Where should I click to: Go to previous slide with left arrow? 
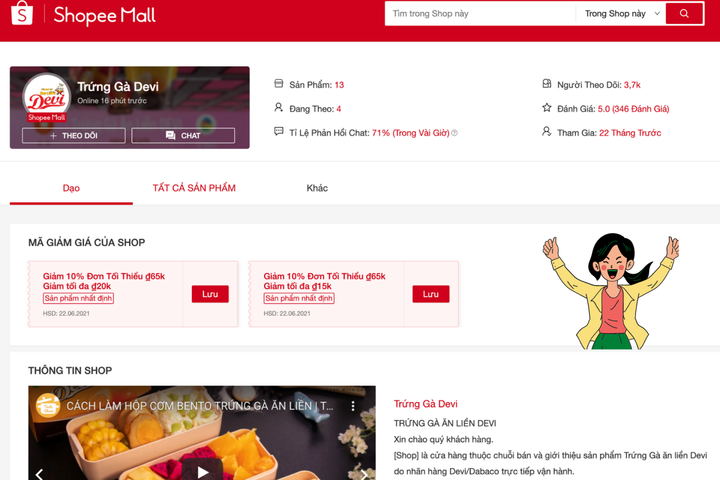pos(40,474)
